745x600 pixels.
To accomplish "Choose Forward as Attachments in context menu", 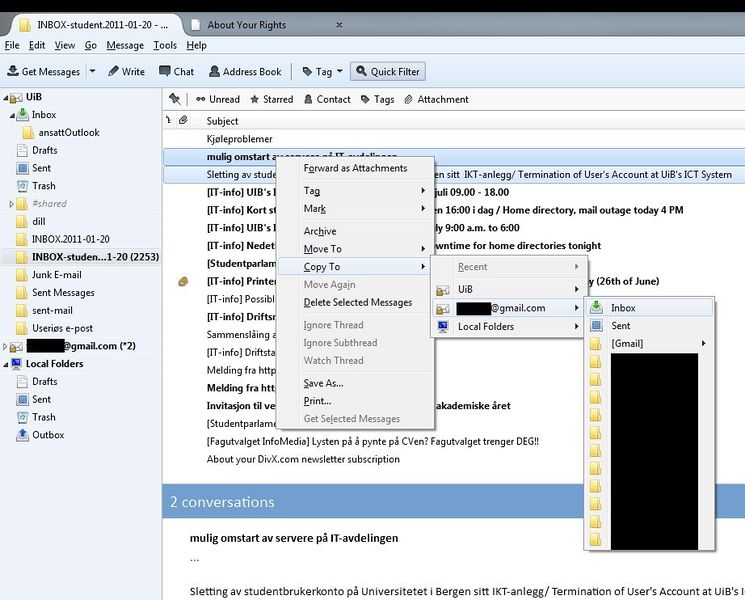I will pos(355,168).
